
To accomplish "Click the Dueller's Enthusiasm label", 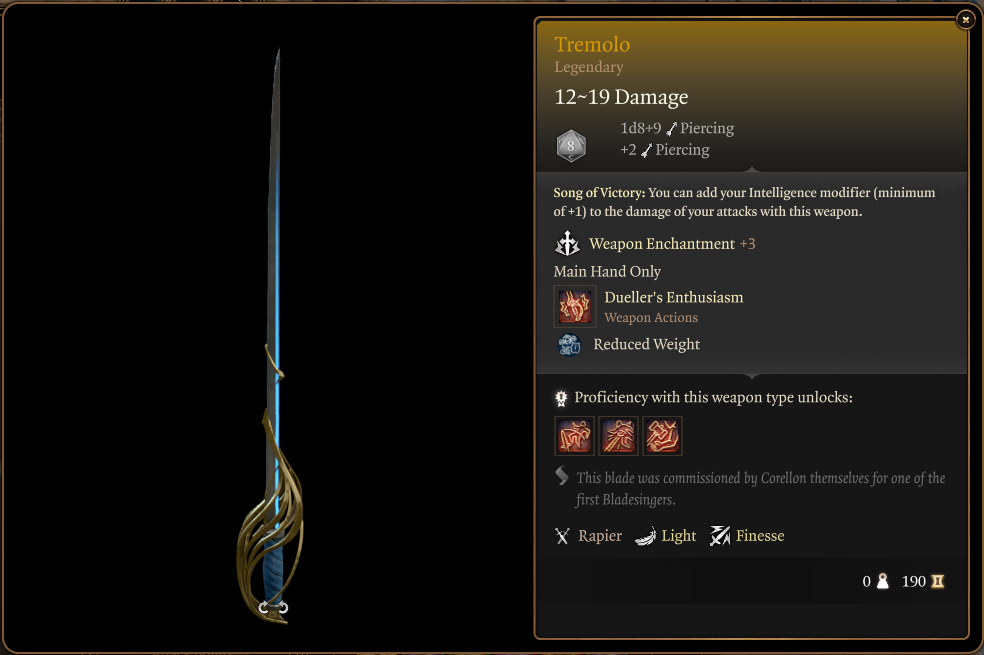I will click(673, 297).
